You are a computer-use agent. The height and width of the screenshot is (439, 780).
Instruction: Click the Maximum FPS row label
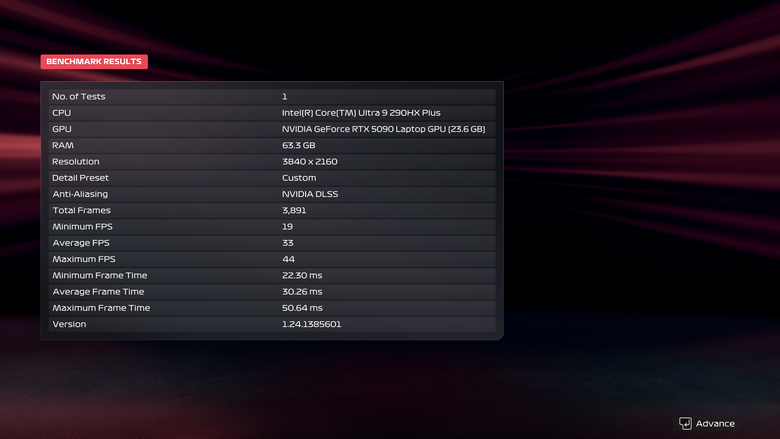(x=84, y=259)
